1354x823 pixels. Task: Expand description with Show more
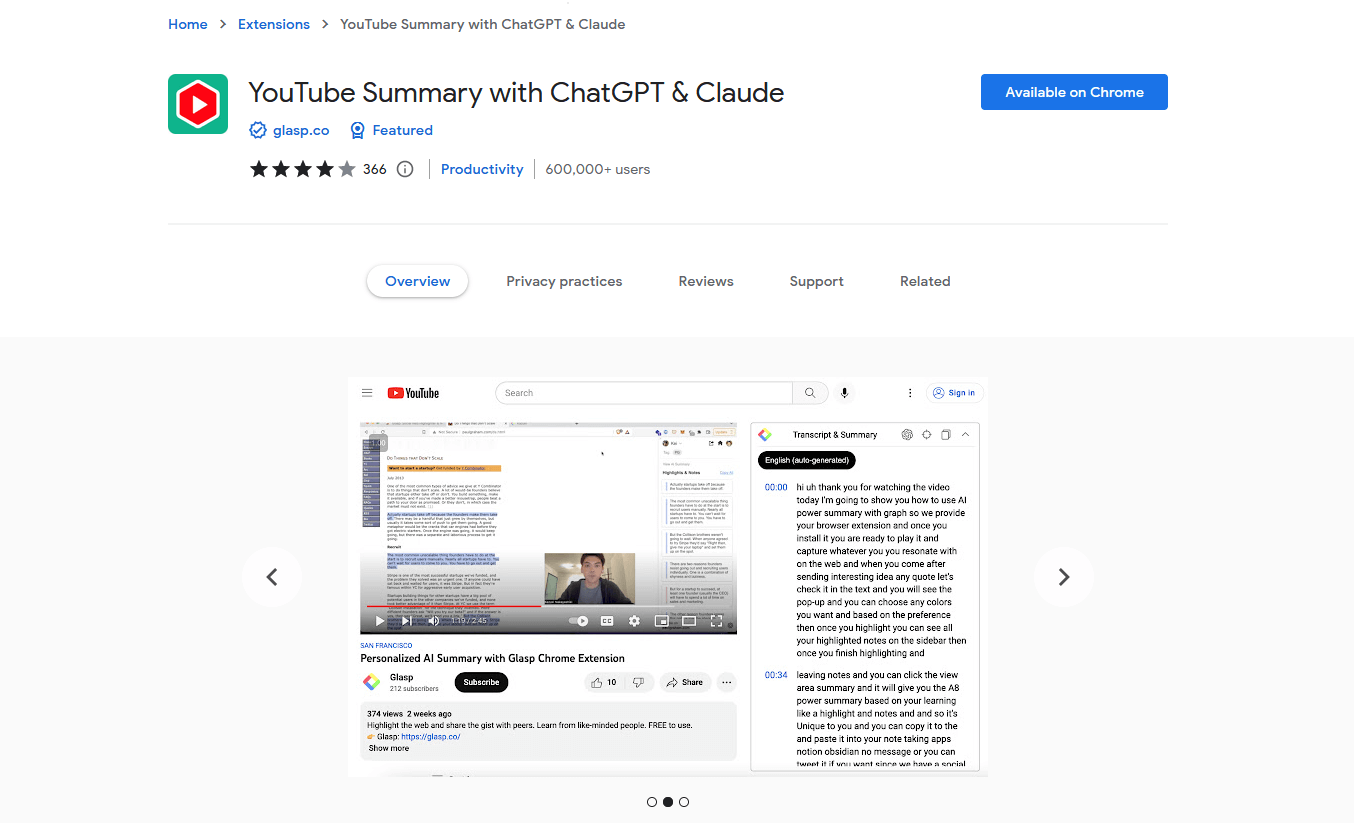point(389,748)
